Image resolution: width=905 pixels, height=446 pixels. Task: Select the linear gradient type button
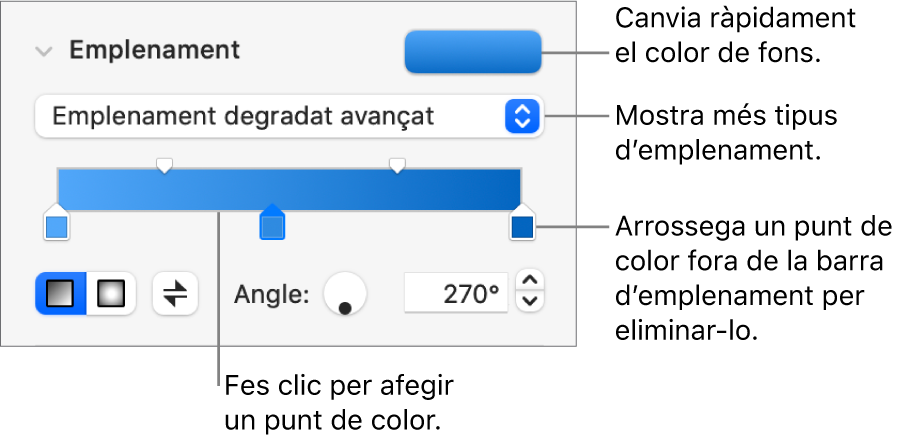click(61, 294)
